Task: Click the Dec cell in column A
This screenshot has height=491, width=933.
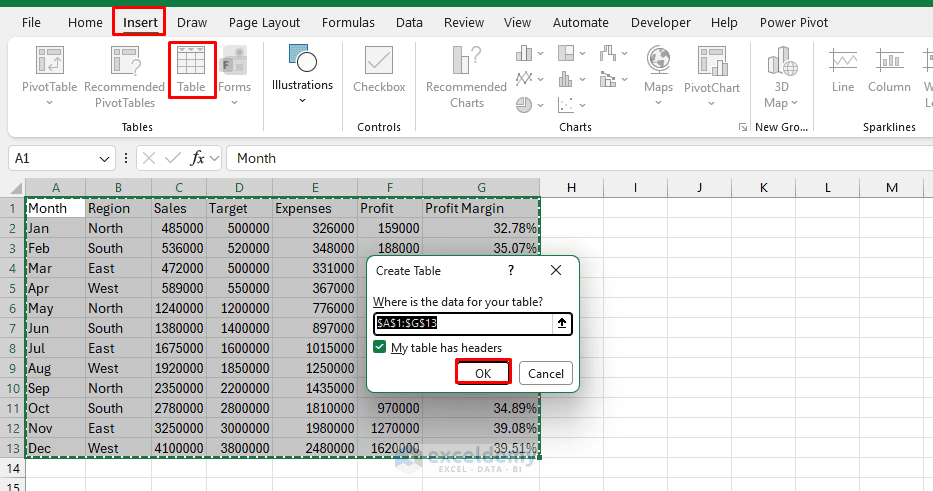Action: click(55, 448)
